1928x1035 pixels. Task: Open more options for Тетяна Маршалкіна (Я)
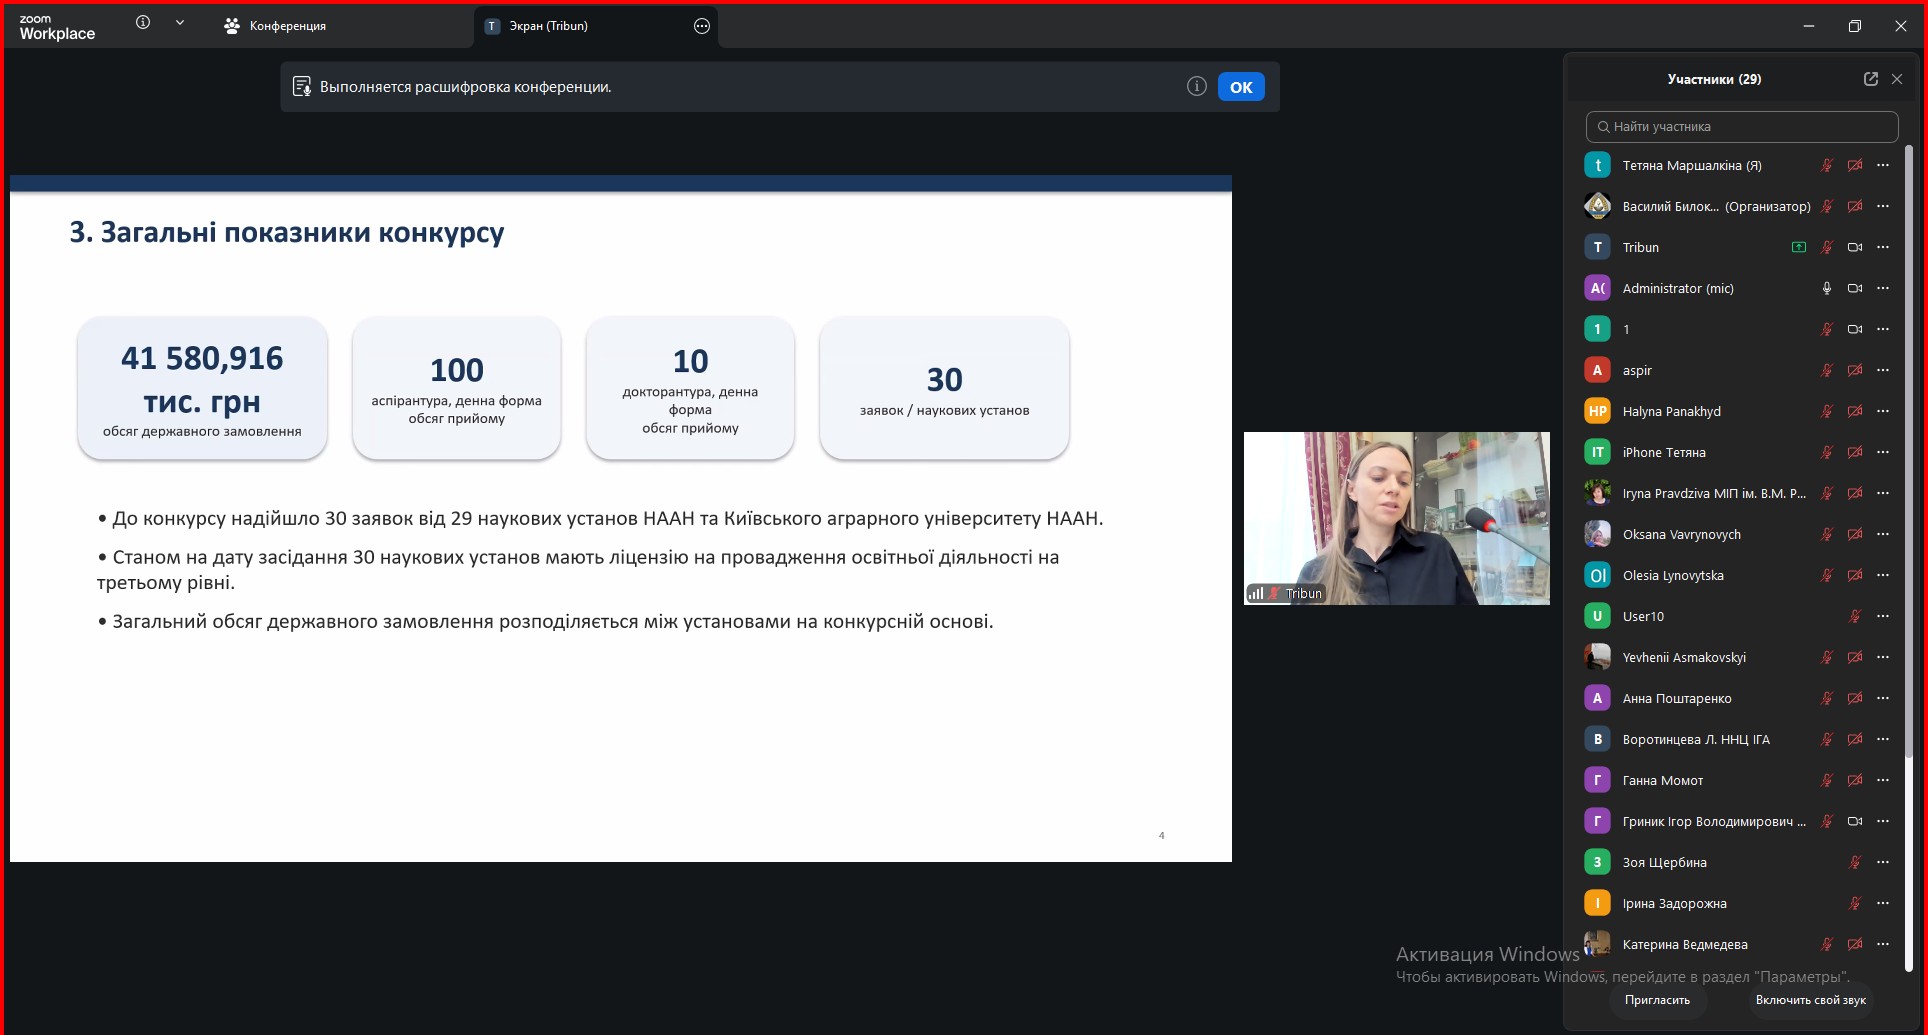(1883, 165)
